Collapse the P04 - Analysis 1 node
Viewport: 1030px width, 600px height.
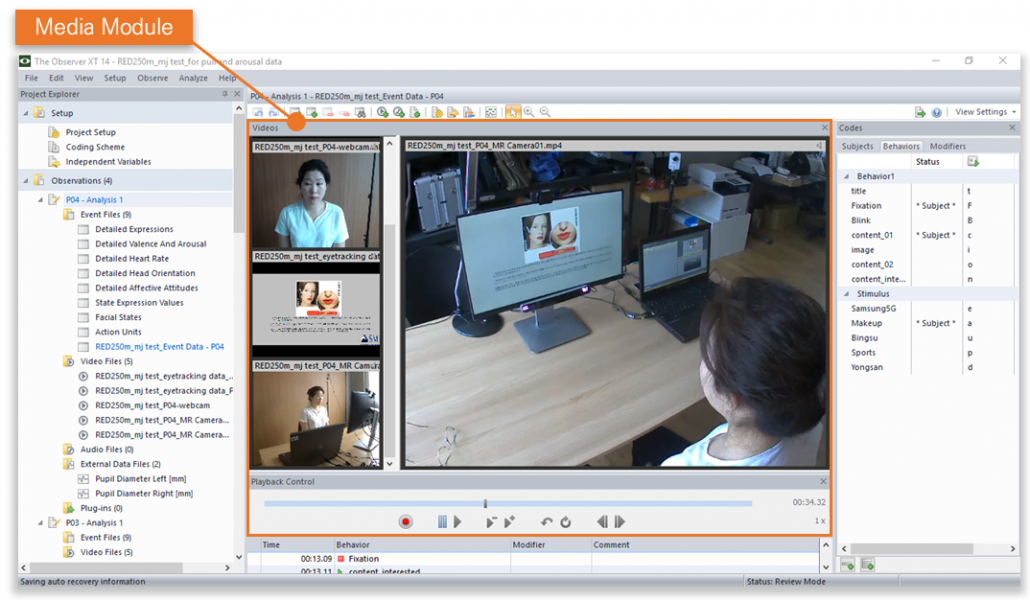click(41, 200)
